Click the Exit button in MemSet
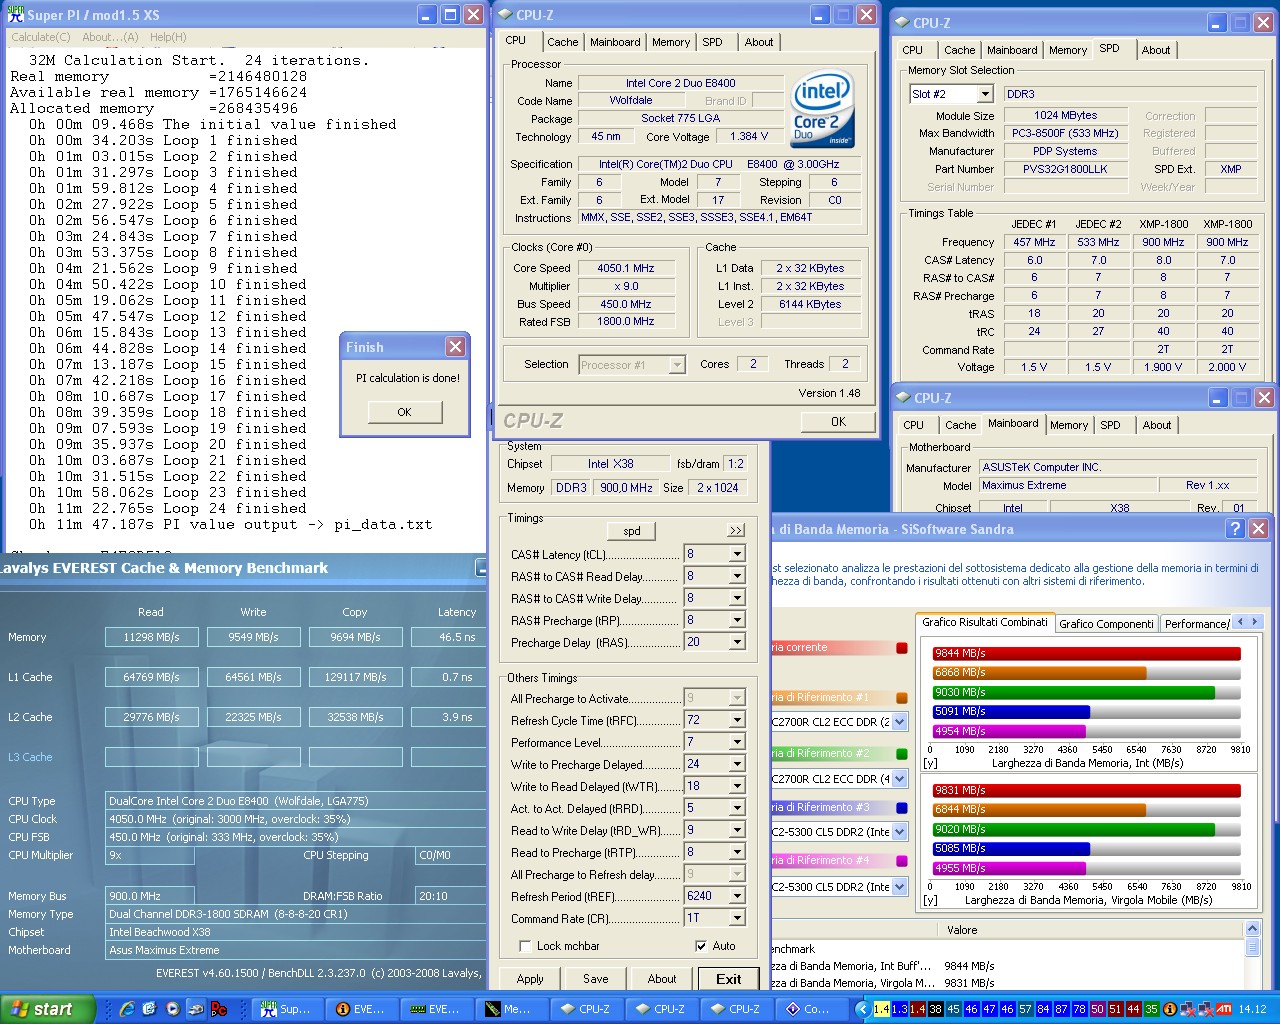The image size is (1280, 1024). click(x=729, y=979)
